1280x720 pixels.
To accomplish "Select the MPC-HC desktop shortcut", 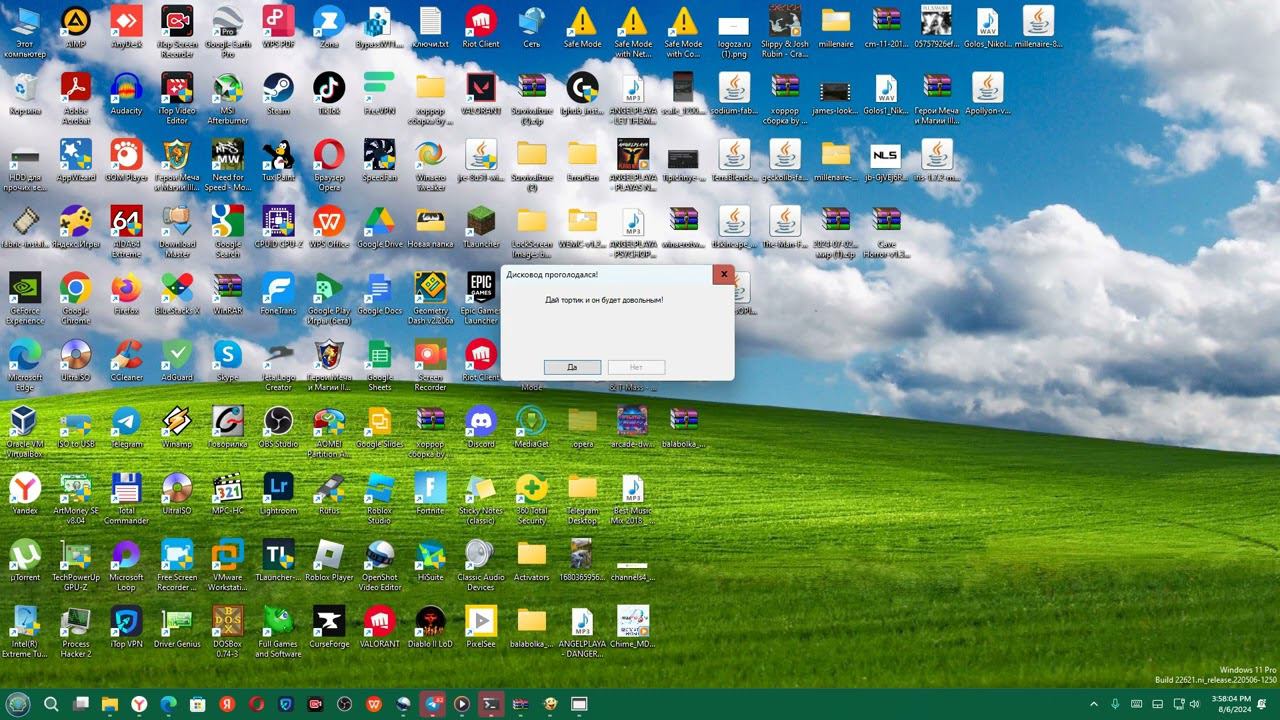I will point(228,494).
